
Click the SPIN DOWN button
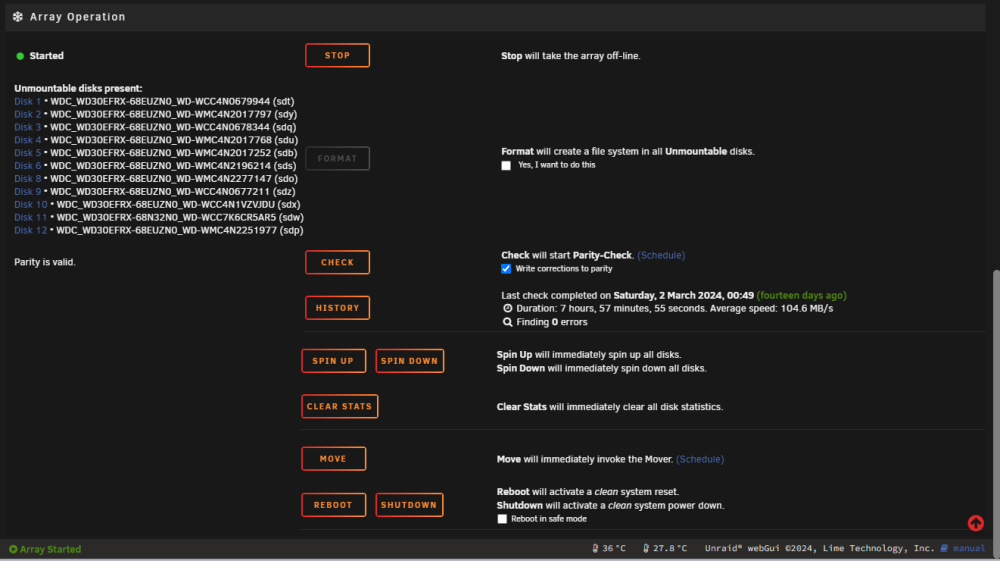[409, 361]
